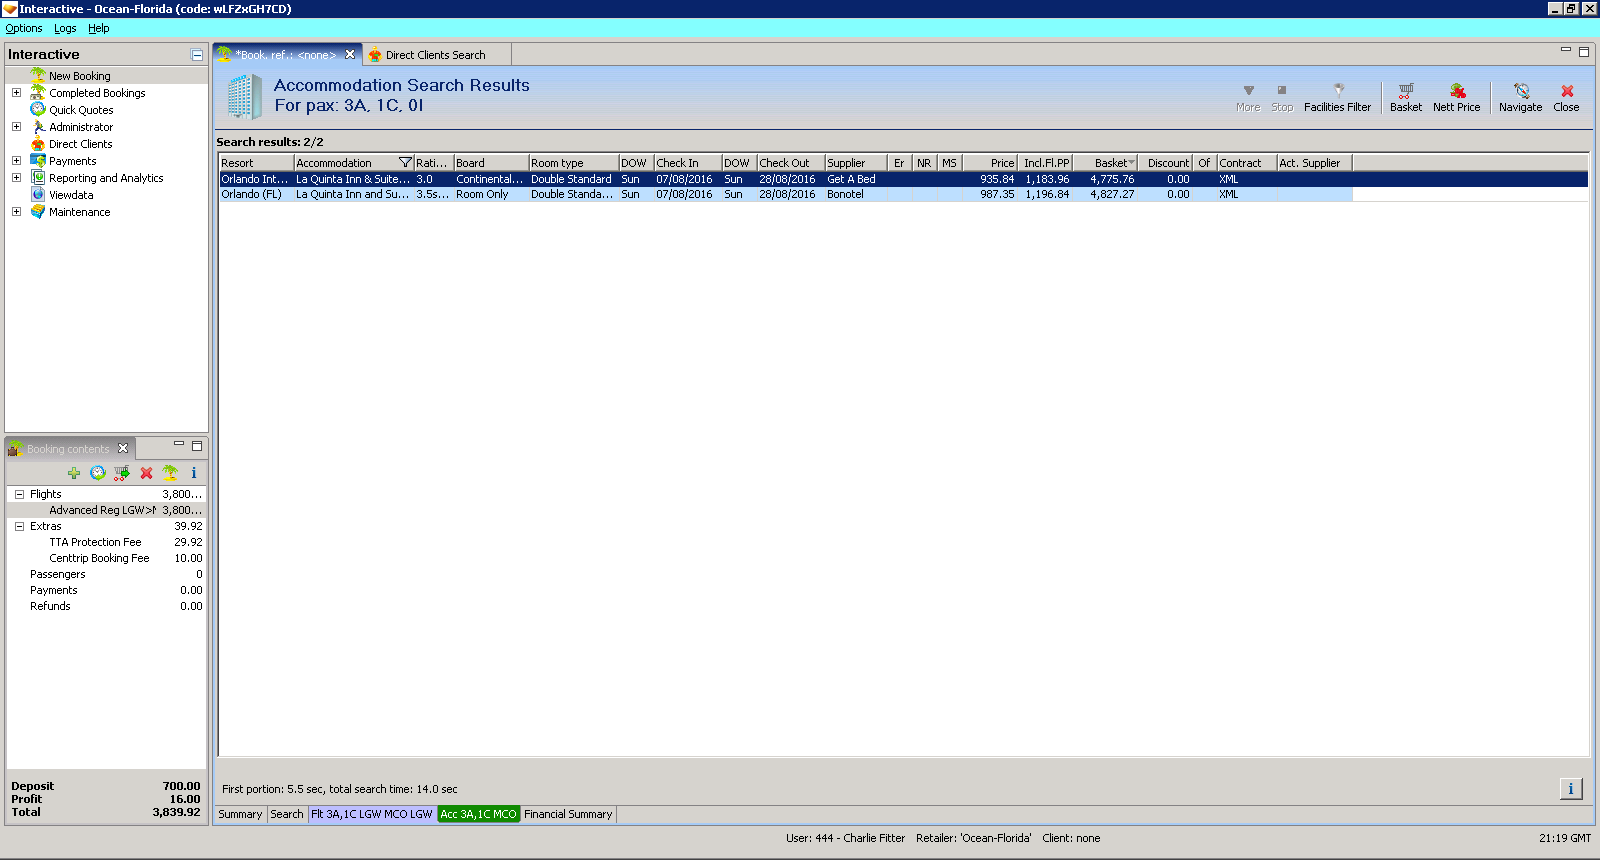Click the green plus add icon
The height and width of the screenshot is (860, 1600).
74,473
